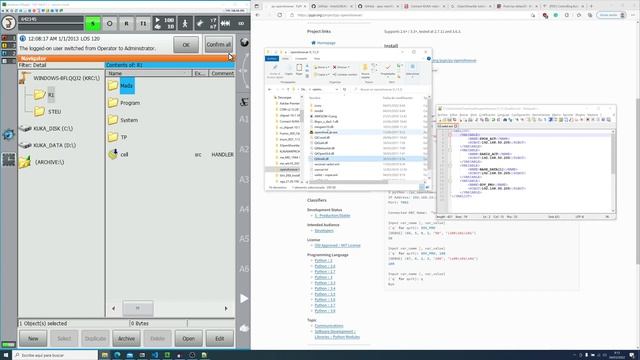Click the A1 axis jog key
Image resolution: width=640 pixels, height=360 pixels.
coord(244,119)
